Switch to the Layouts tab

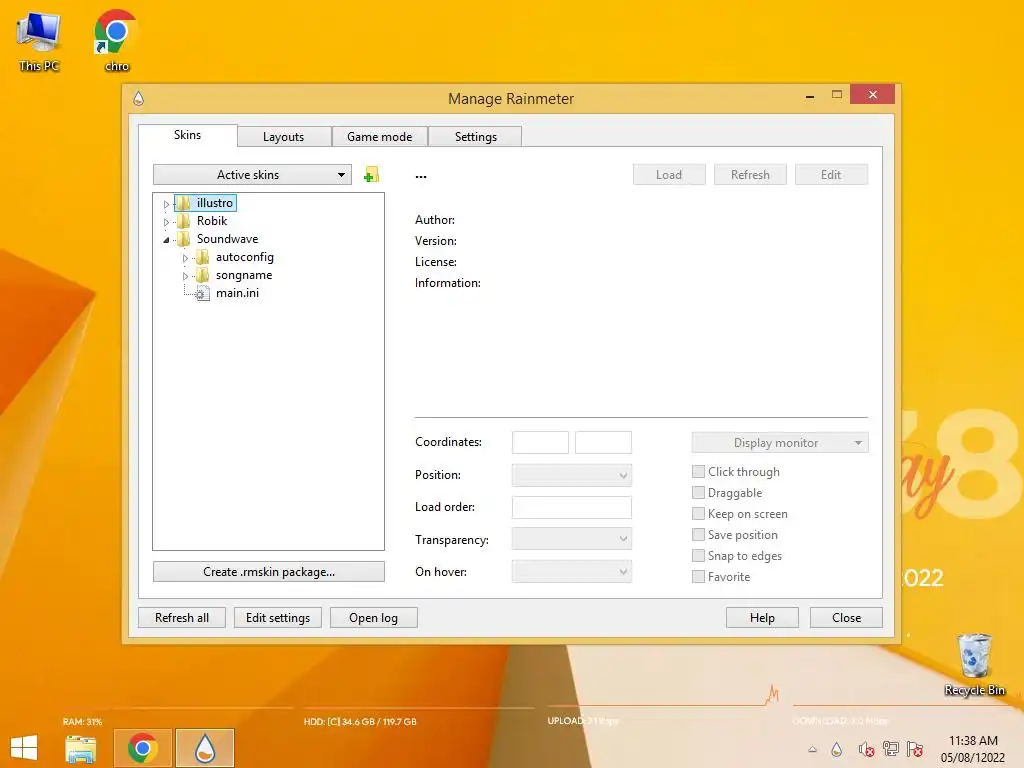click(x=283, y=136)
